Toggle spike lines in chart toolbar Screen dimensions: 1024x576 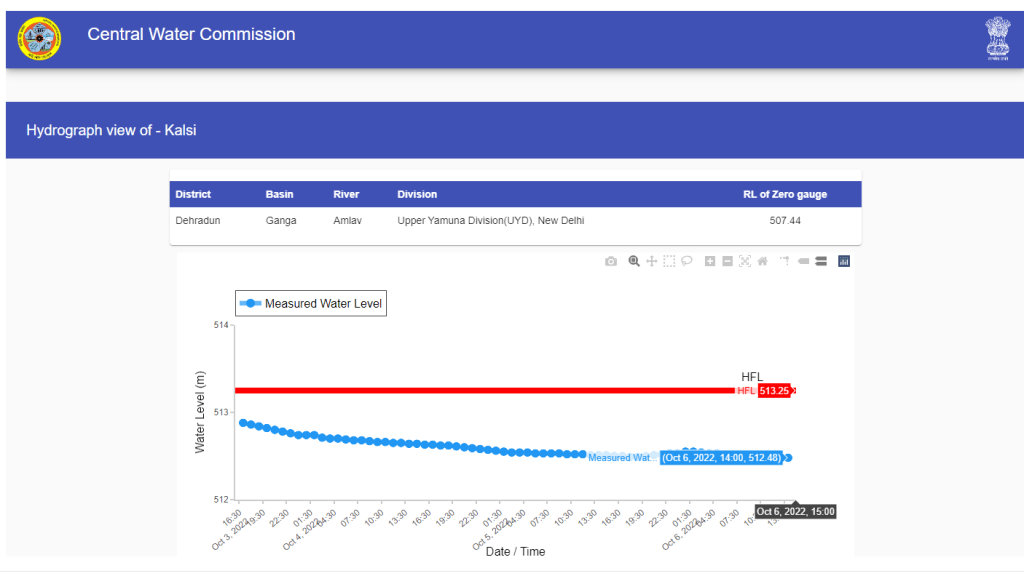click(x=785, y=261)
